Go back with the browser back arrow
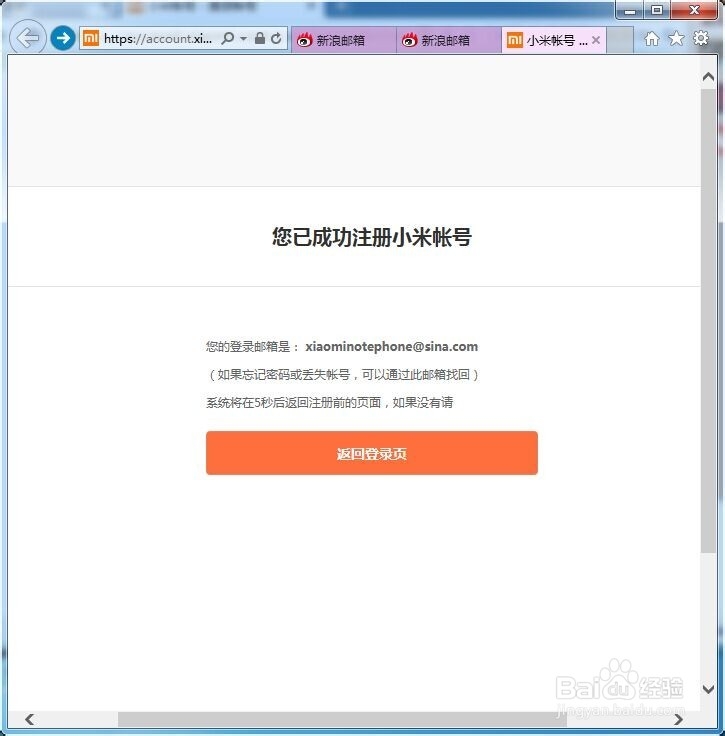The image size is (725, 736). pos(28,38)
